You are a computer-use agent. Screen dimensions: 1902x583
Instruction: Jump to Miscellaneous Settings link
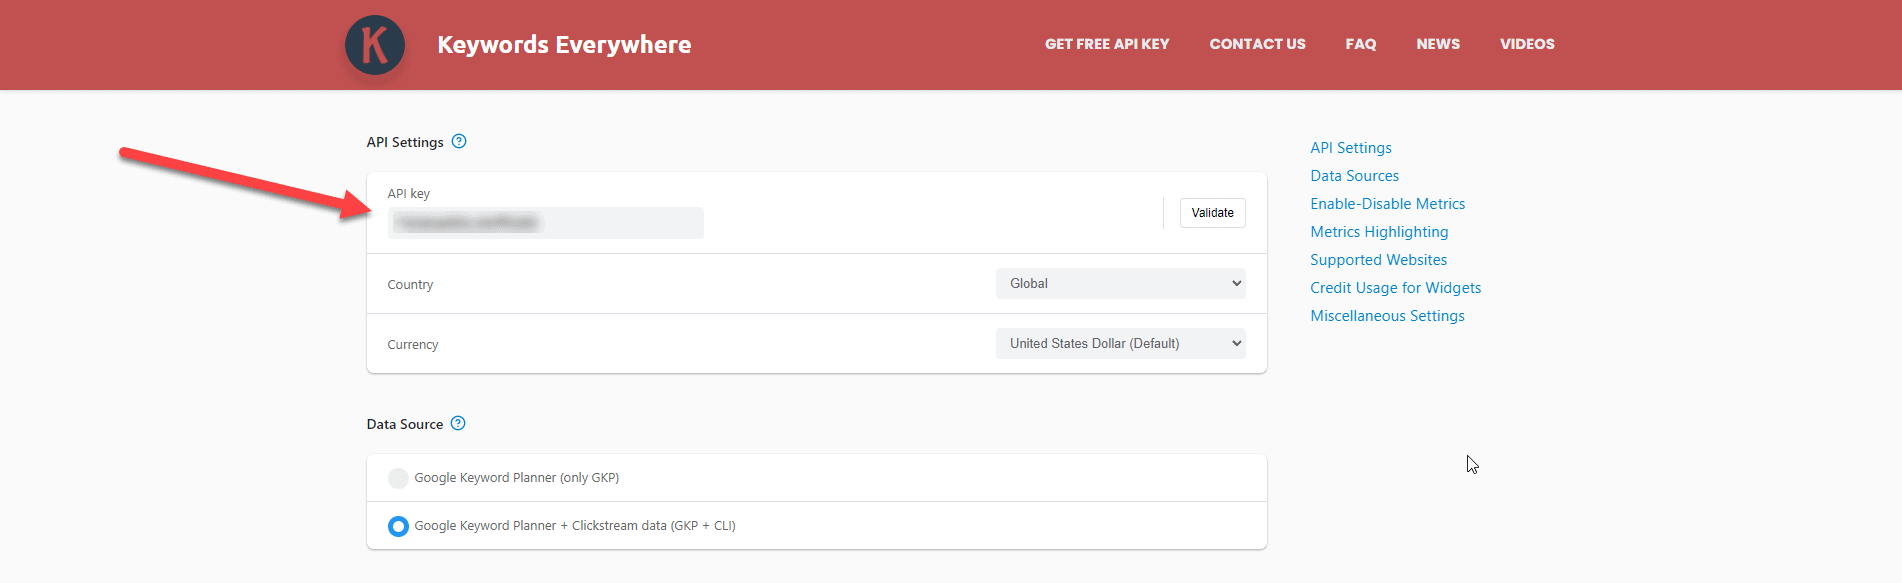coord(1387,316)
